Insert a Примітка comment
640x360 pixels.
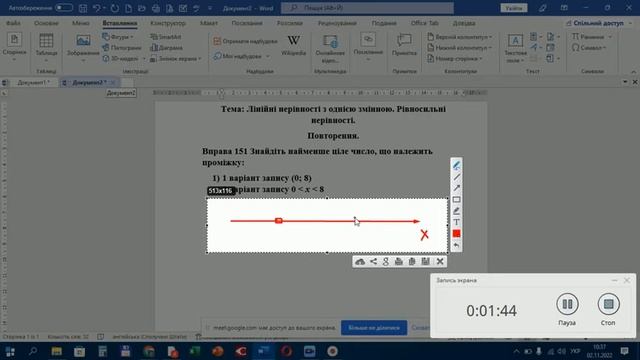[x=404, y=45]
